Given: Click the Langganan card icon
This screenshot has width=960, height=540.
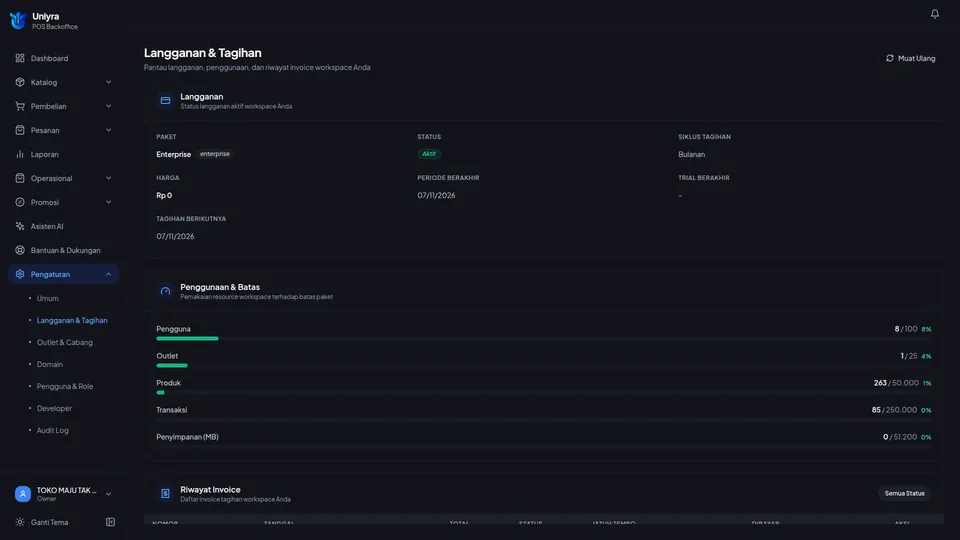Looking at the screenshot, I should click(165, 100).
